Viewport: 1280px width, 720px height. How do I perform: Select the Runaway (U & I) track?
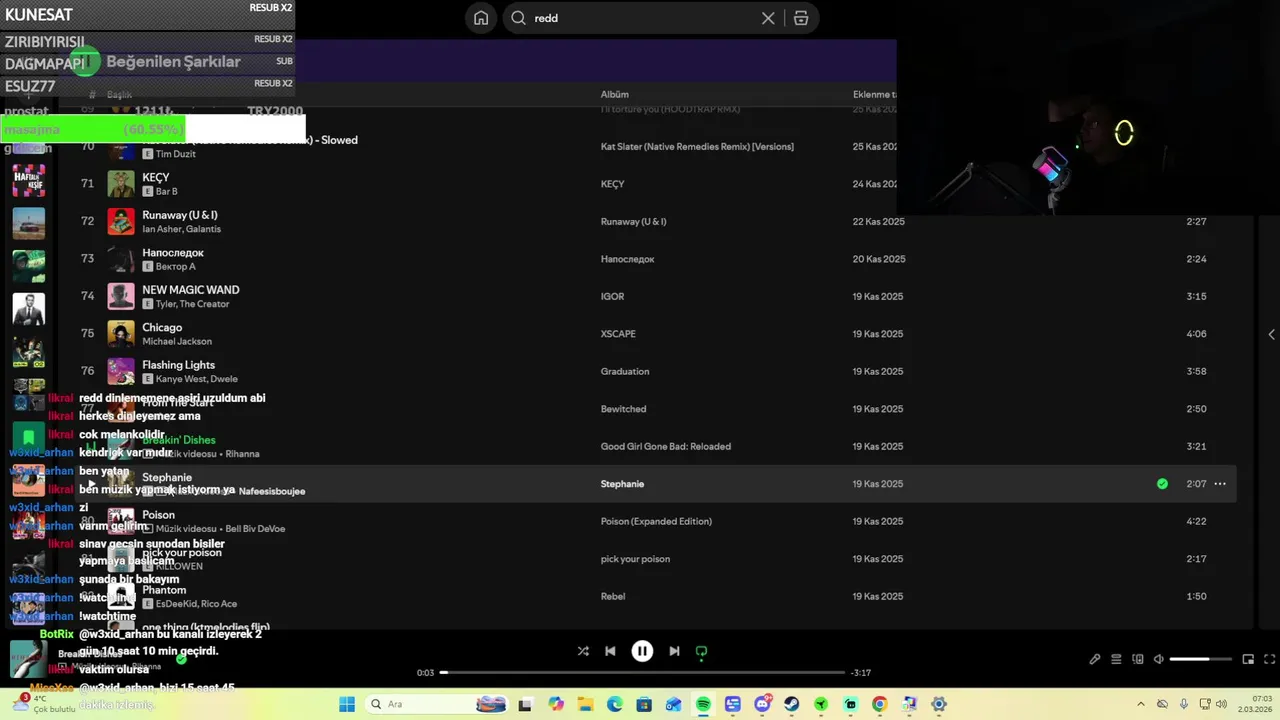pos(180,215)
